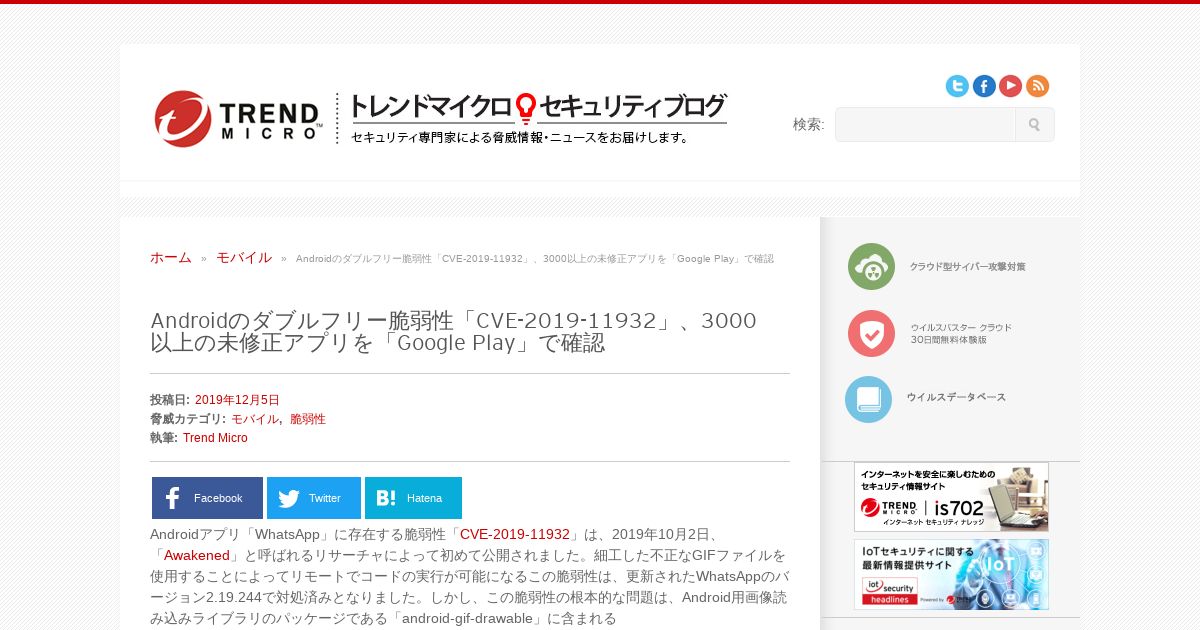Viewport: 1200px width, 630px height.
Task: Click the 検索 label text
Action: click(808, 124)
